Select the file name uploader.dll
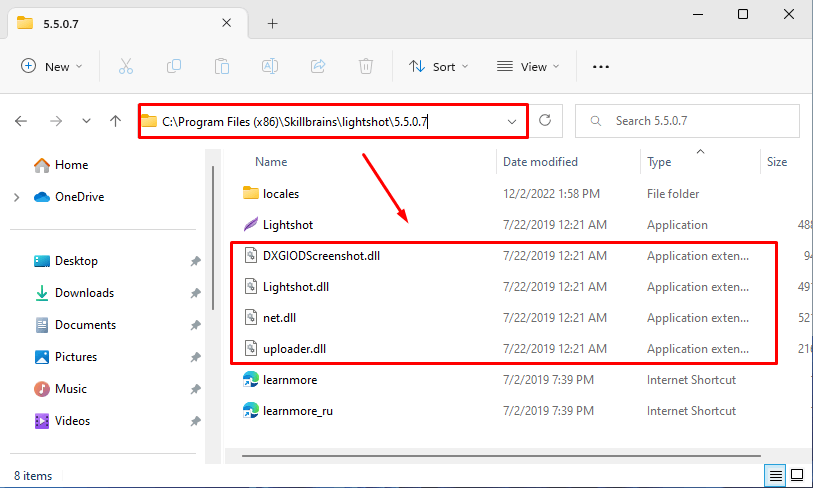Screen dimensions: 813x488 pyautogui.click(x=294, y=349)
